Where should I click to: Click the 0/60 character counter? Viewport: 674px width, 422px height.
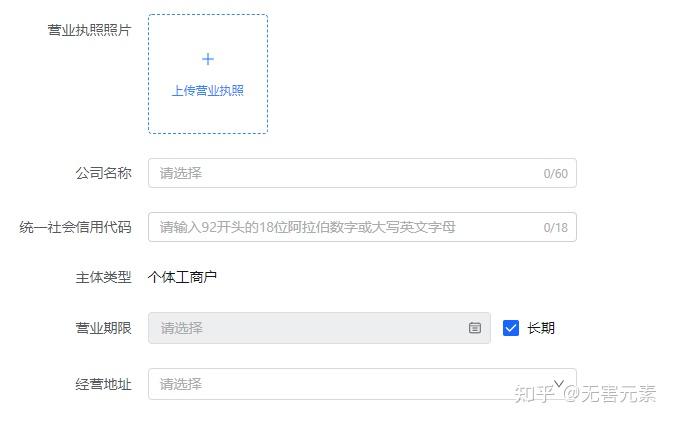click(x=555, y=174)
